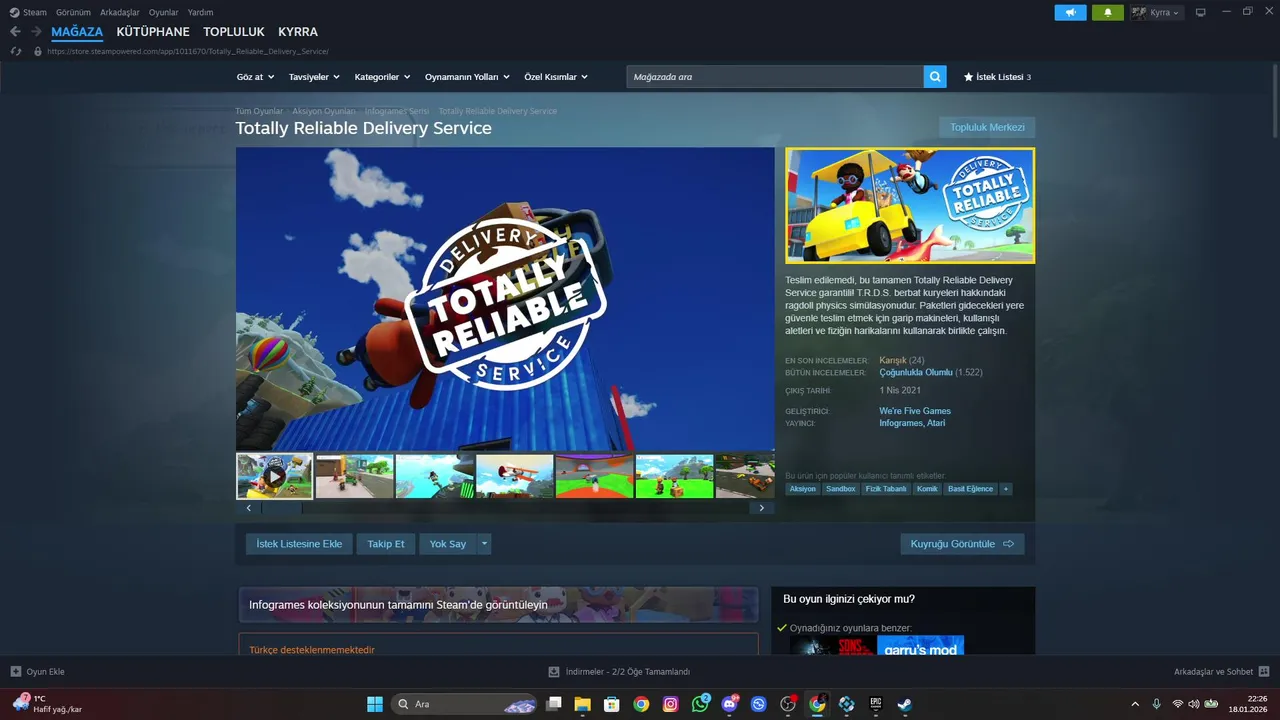Open the Görünüm menu
Viewport: 1280px width, 720px height.
[x=73, y=12]
